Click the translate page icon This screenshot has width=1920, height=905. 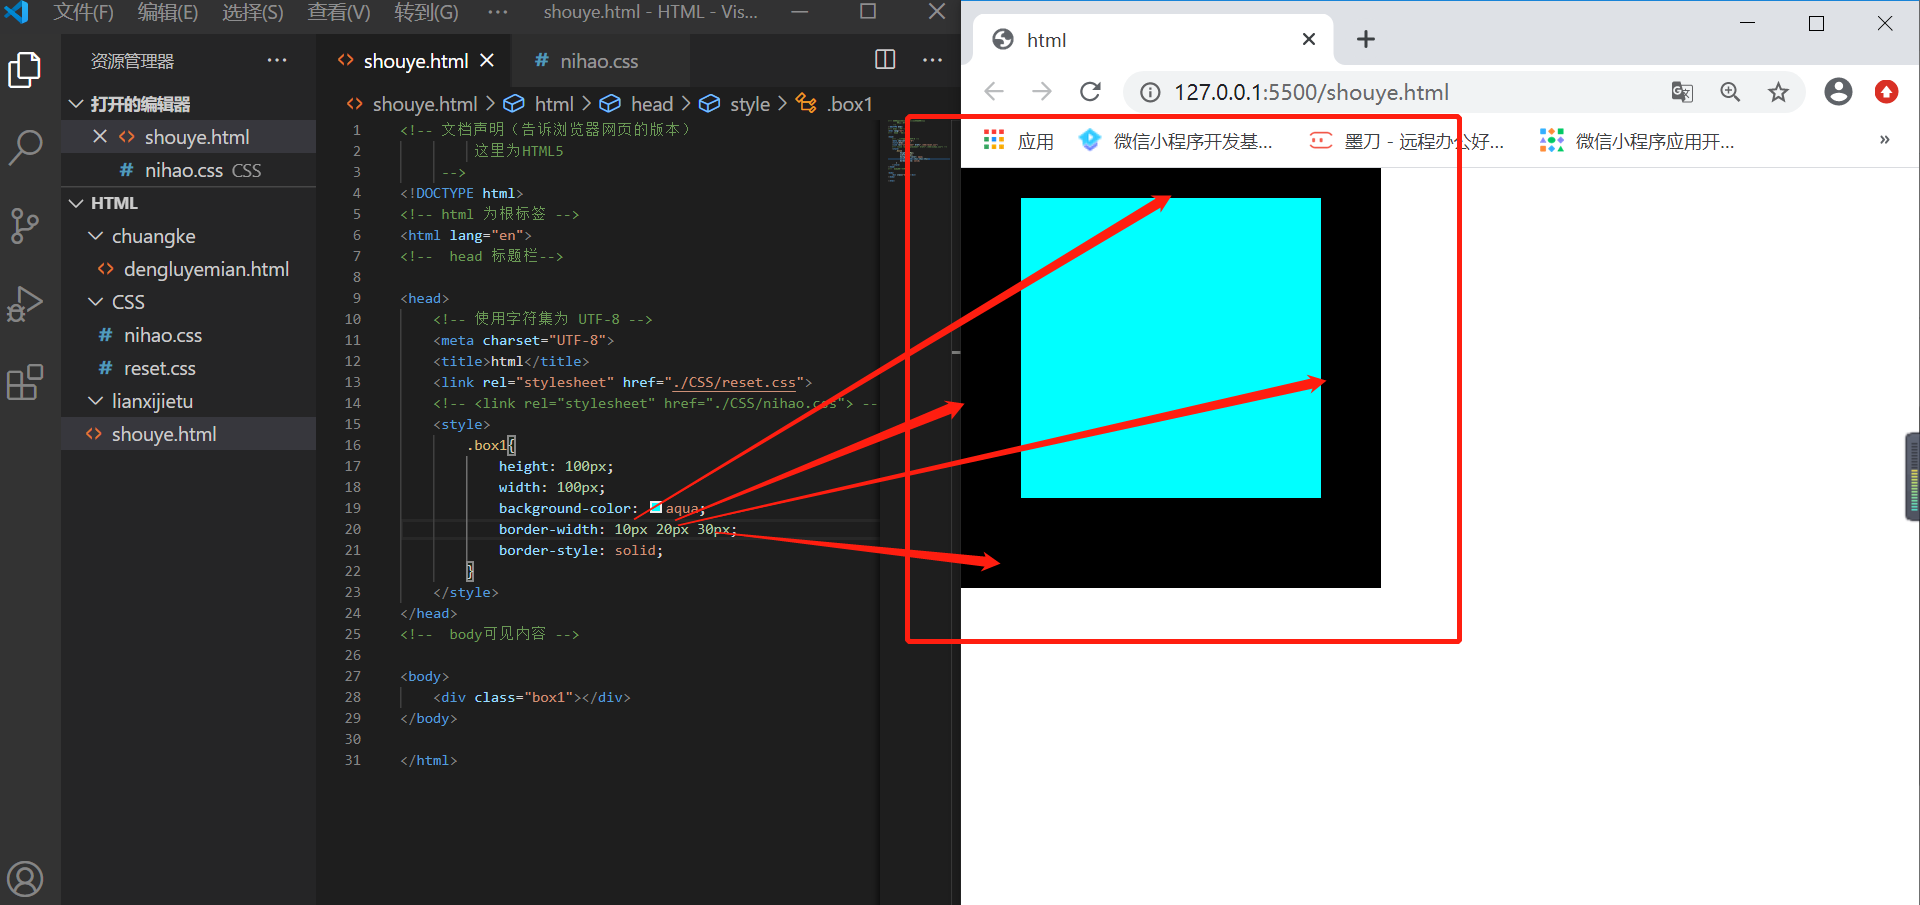(x=1682, y=92)
